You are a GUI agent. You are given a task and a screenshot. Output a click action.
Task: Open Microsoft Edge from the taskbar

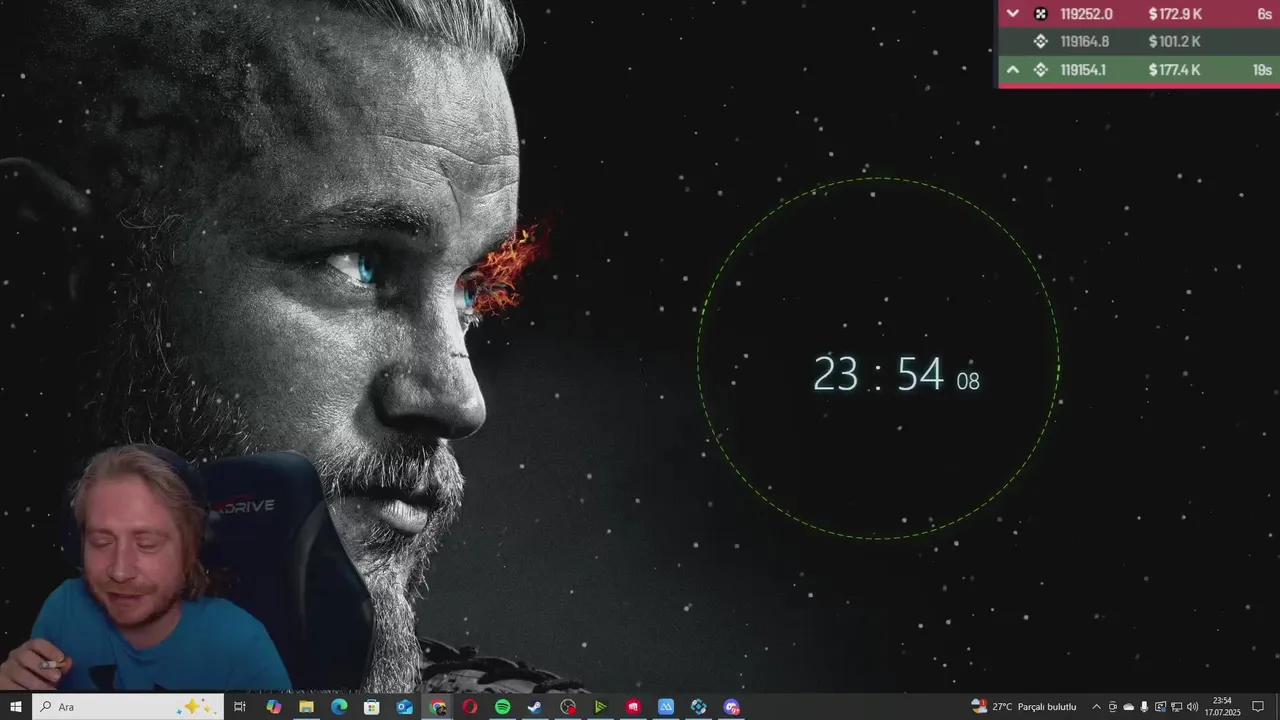click(339, 707)
